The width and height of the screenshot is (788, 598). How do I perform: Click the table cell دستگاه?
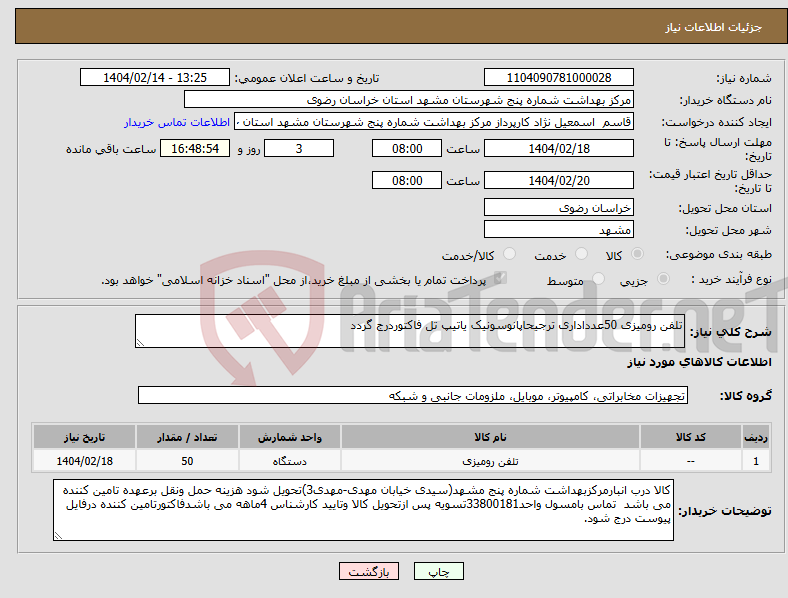tap(290, 461)
